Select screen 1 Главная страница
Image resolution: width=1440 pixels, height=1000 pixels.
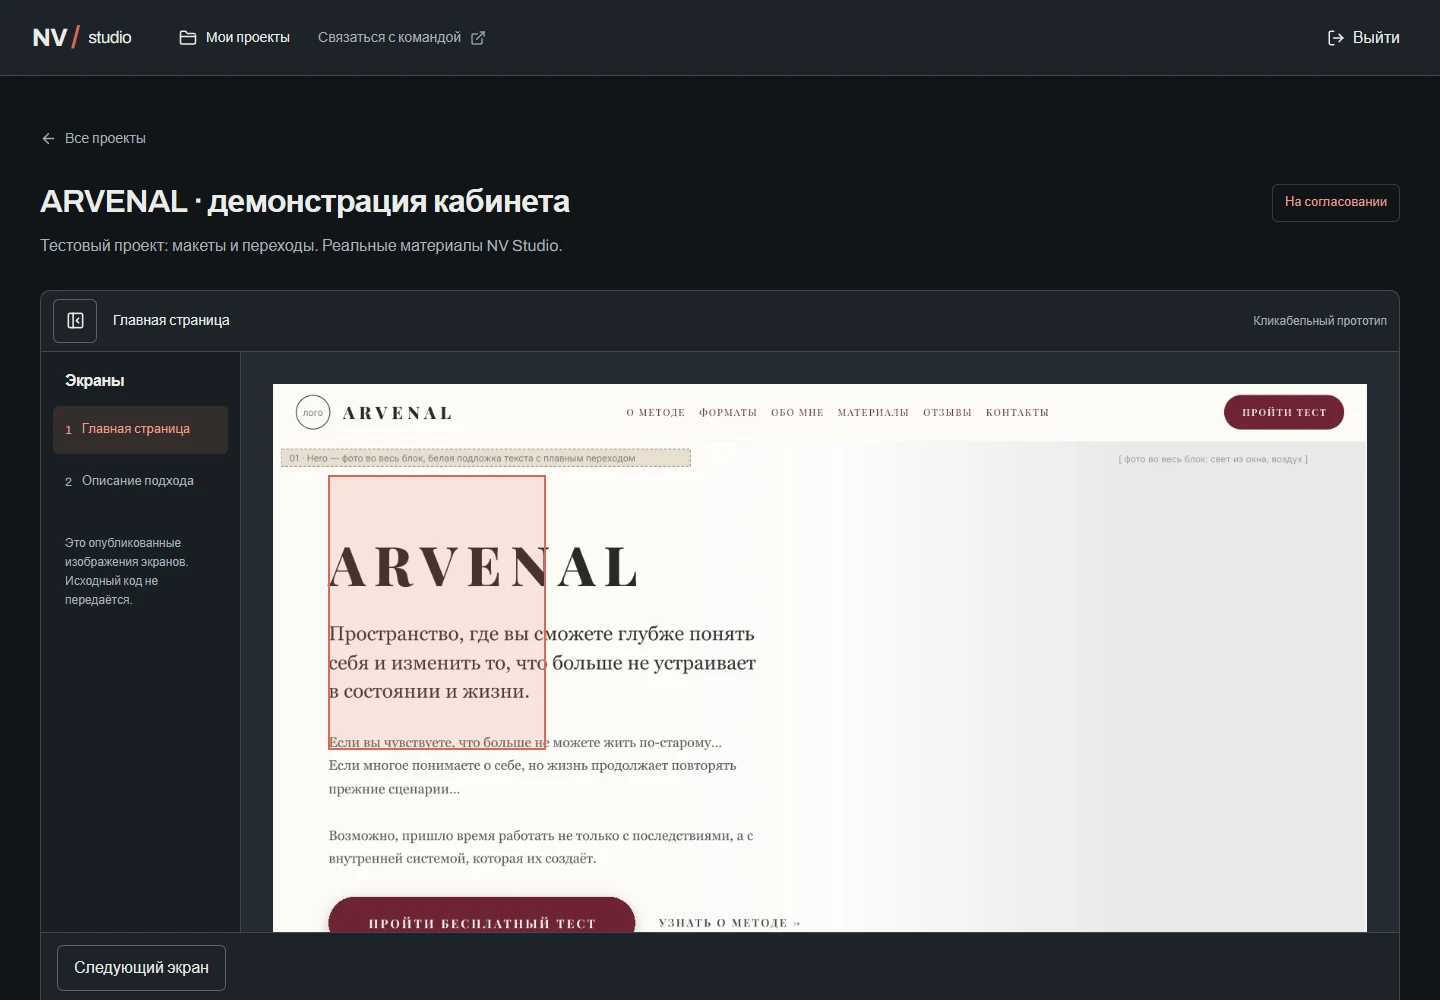[x=140, y=430]
